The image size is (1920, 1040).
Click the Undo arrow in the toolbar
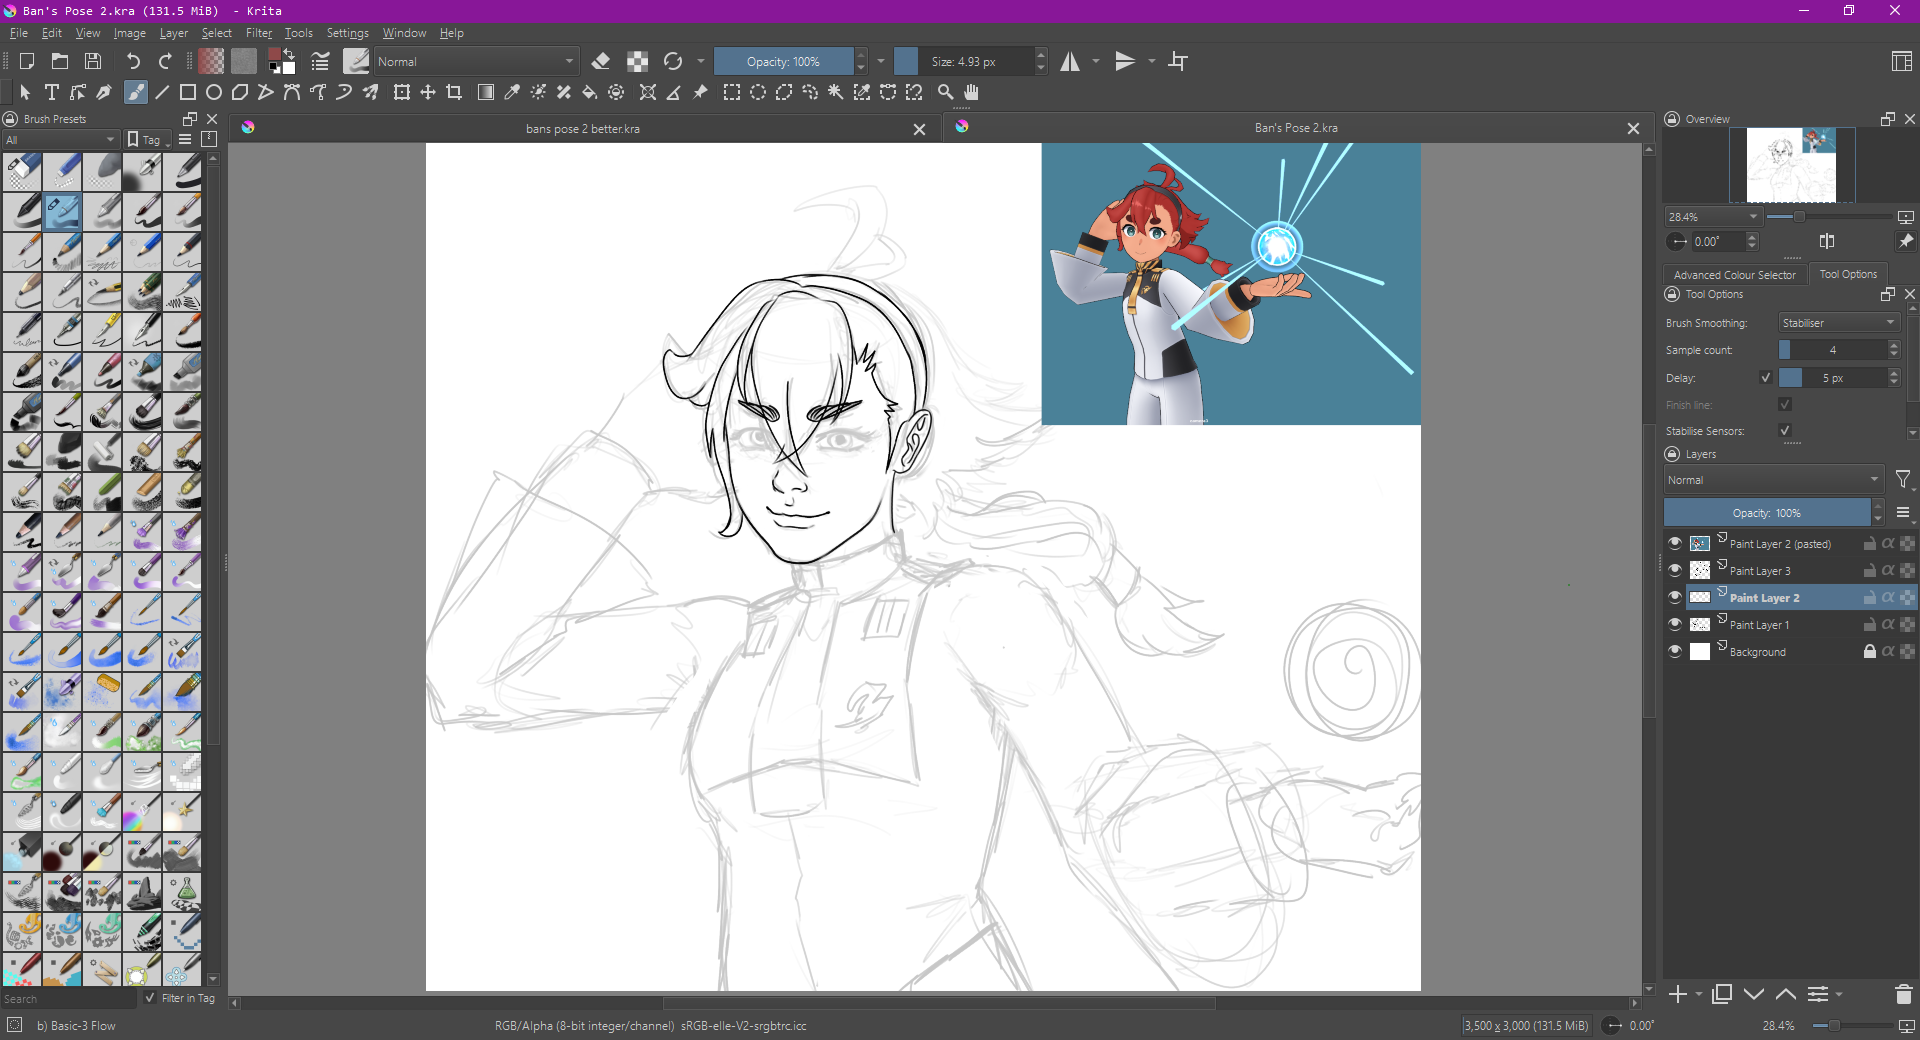[x=133, y=61]
